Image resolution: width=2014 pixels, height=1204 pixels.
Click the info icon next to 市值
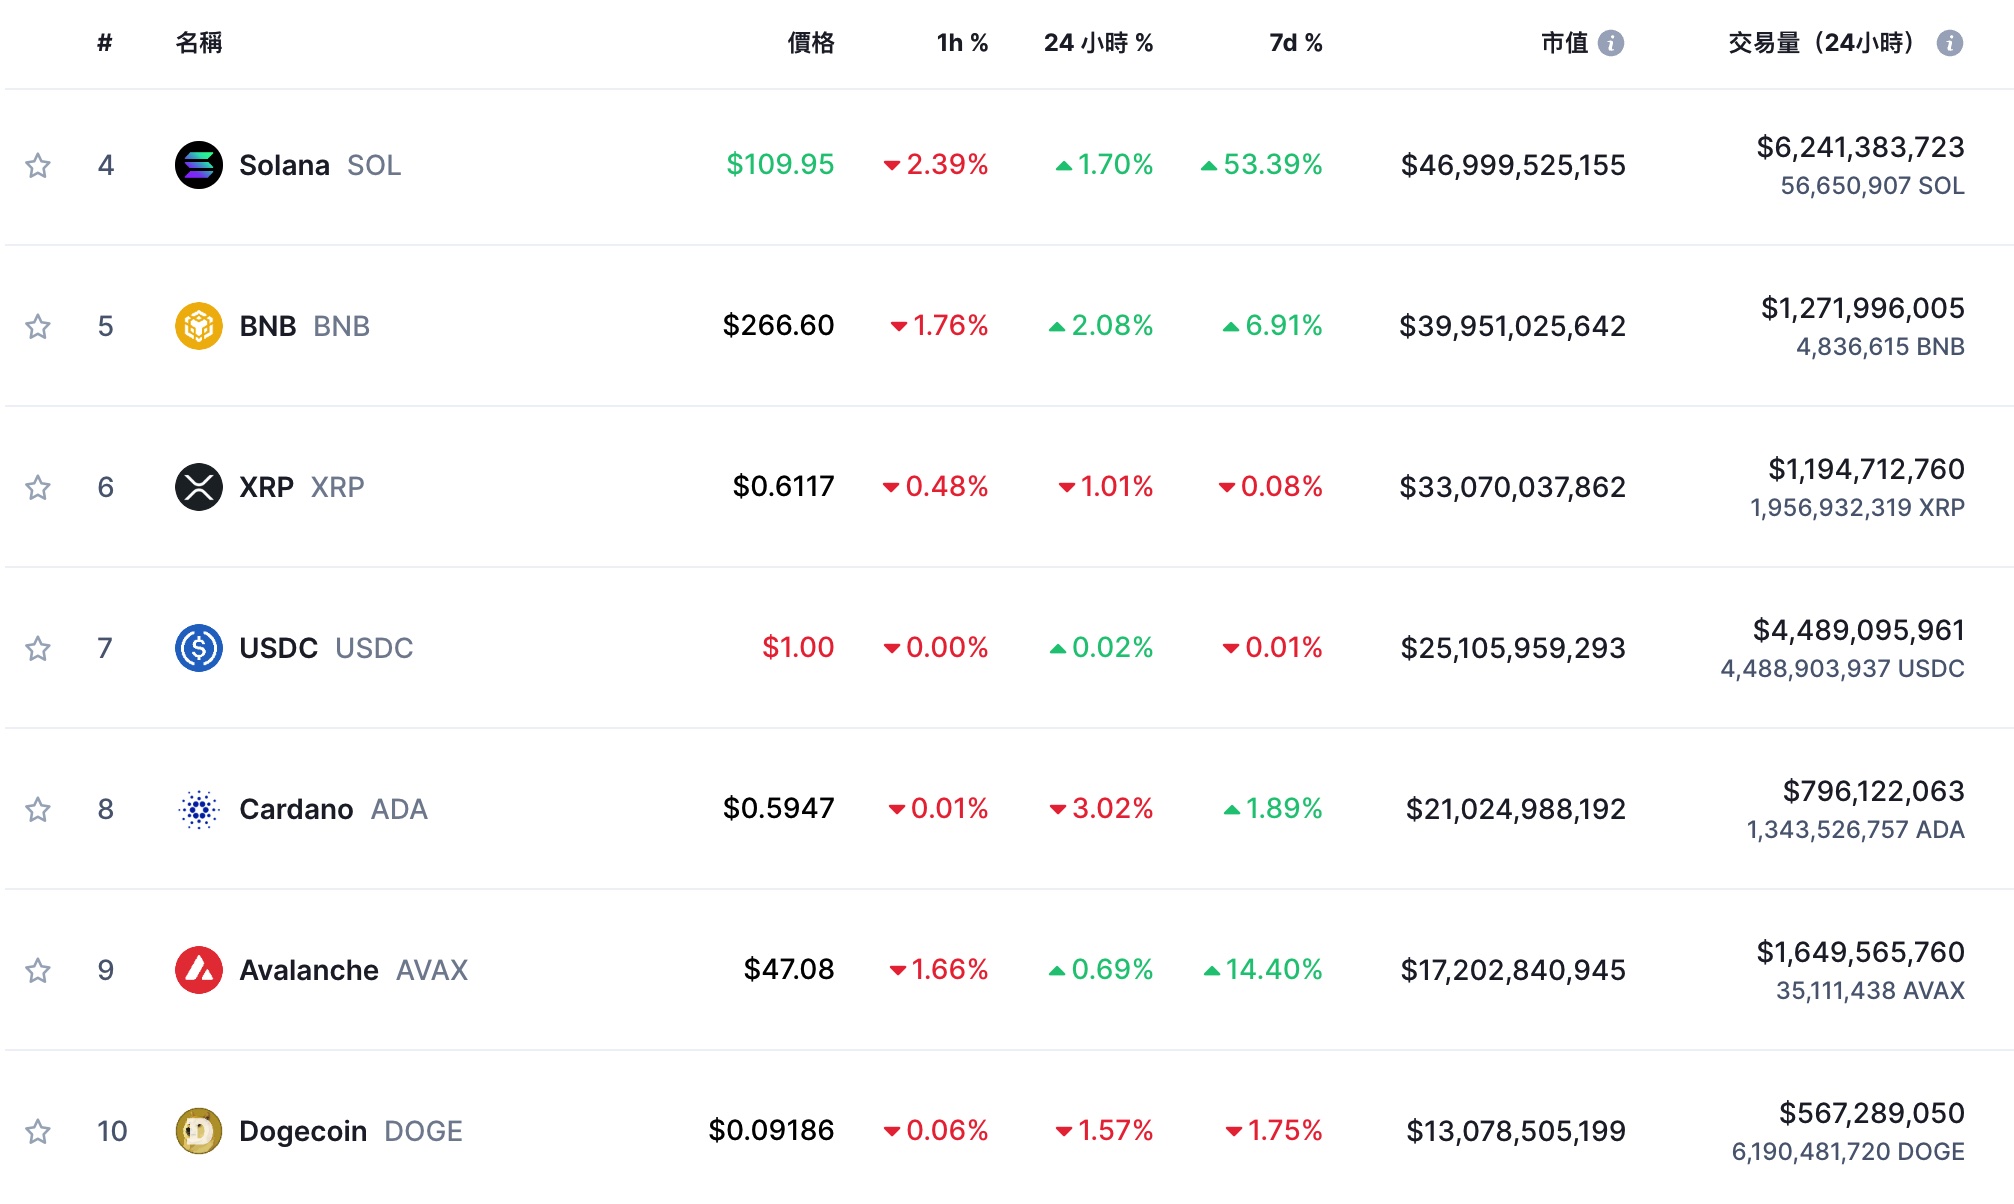[x=1611, y=43]
